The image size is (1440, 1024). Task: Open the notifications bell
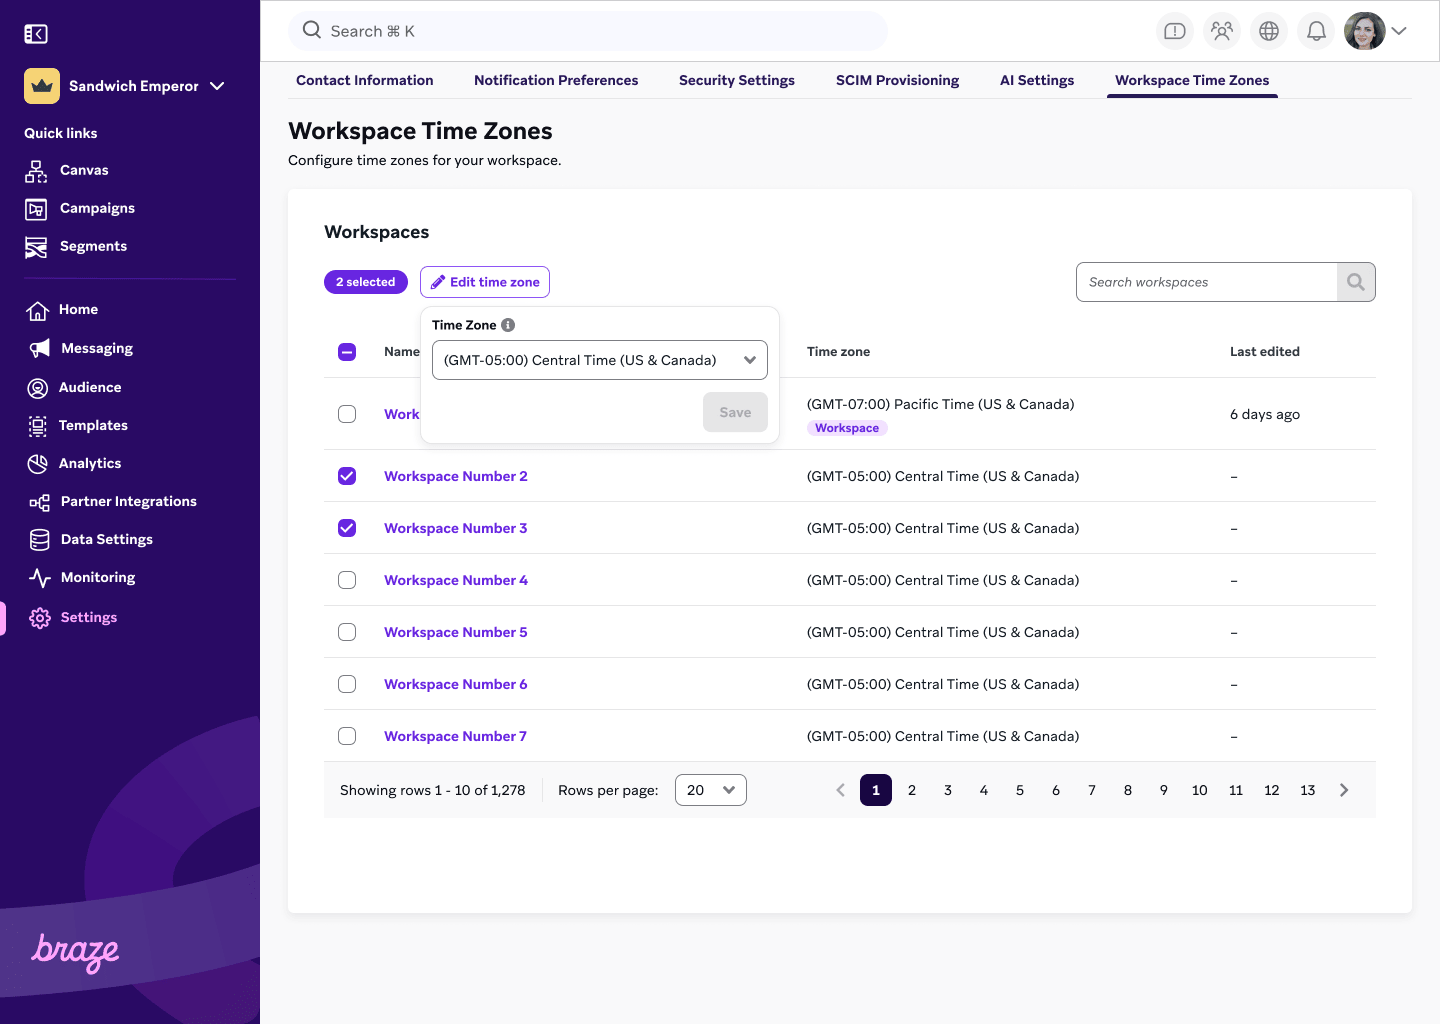(1316, 31)
